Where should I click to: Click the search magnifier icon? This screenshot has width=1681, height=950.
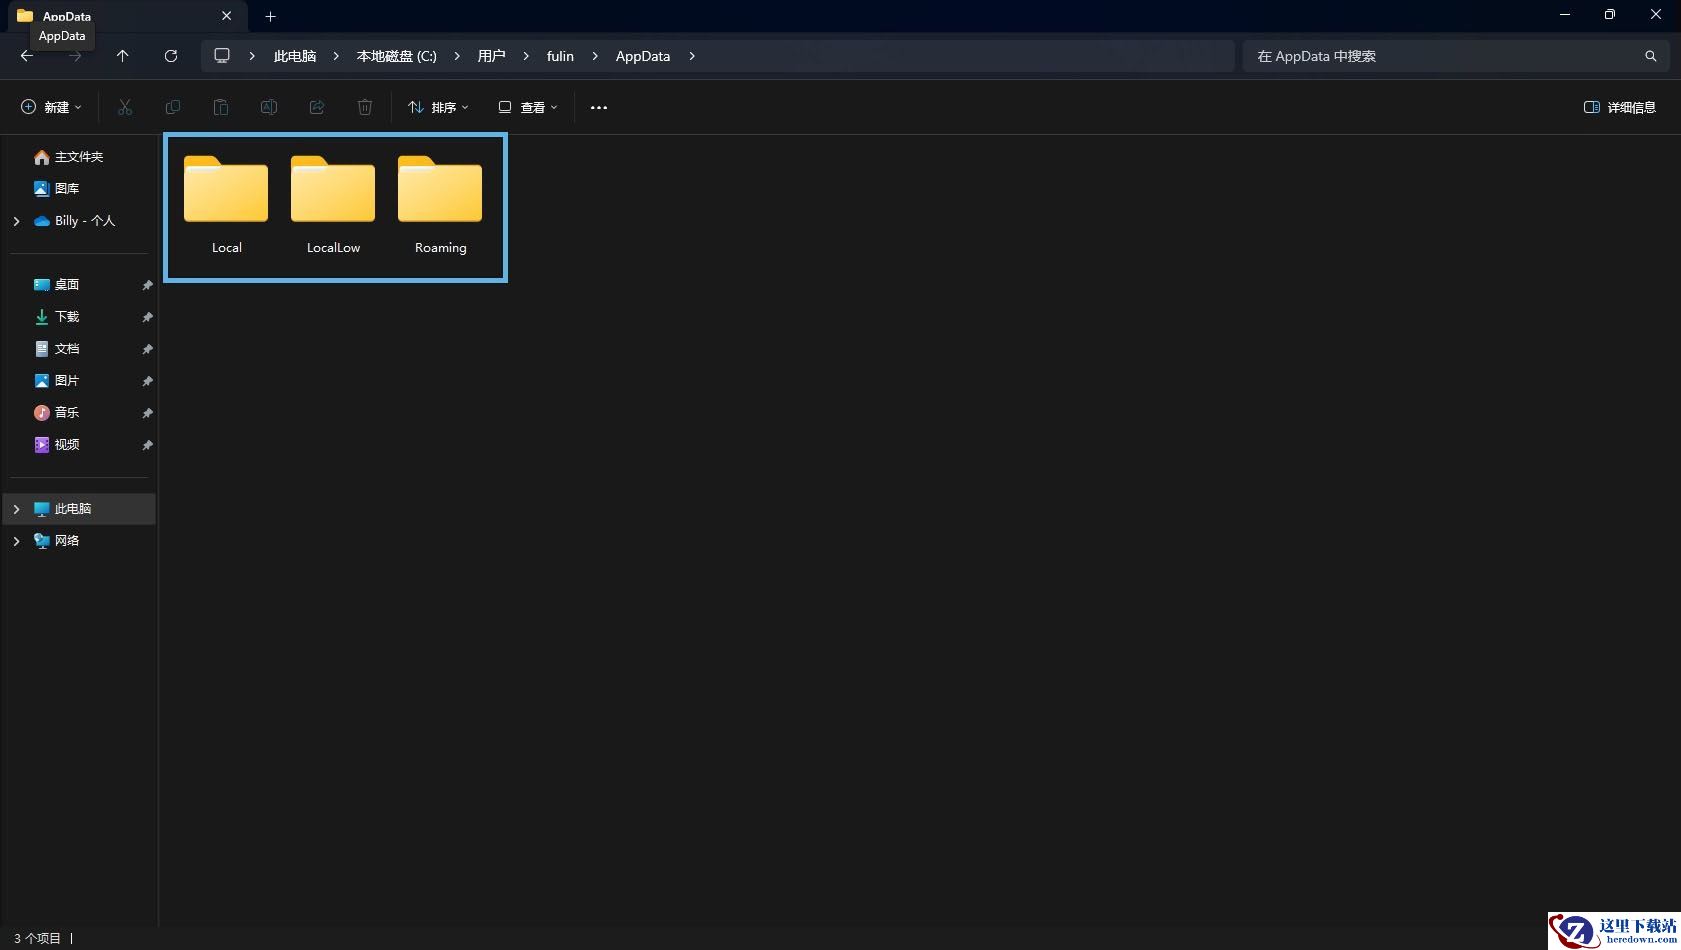(1651, 56)
